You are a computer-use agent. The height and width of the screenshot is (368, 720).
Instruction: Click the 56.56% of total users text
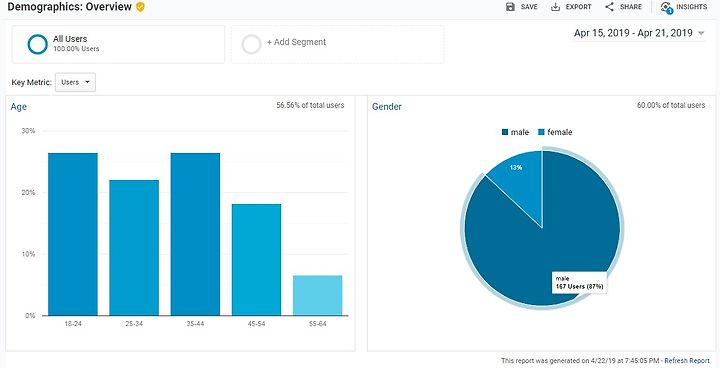310,105
